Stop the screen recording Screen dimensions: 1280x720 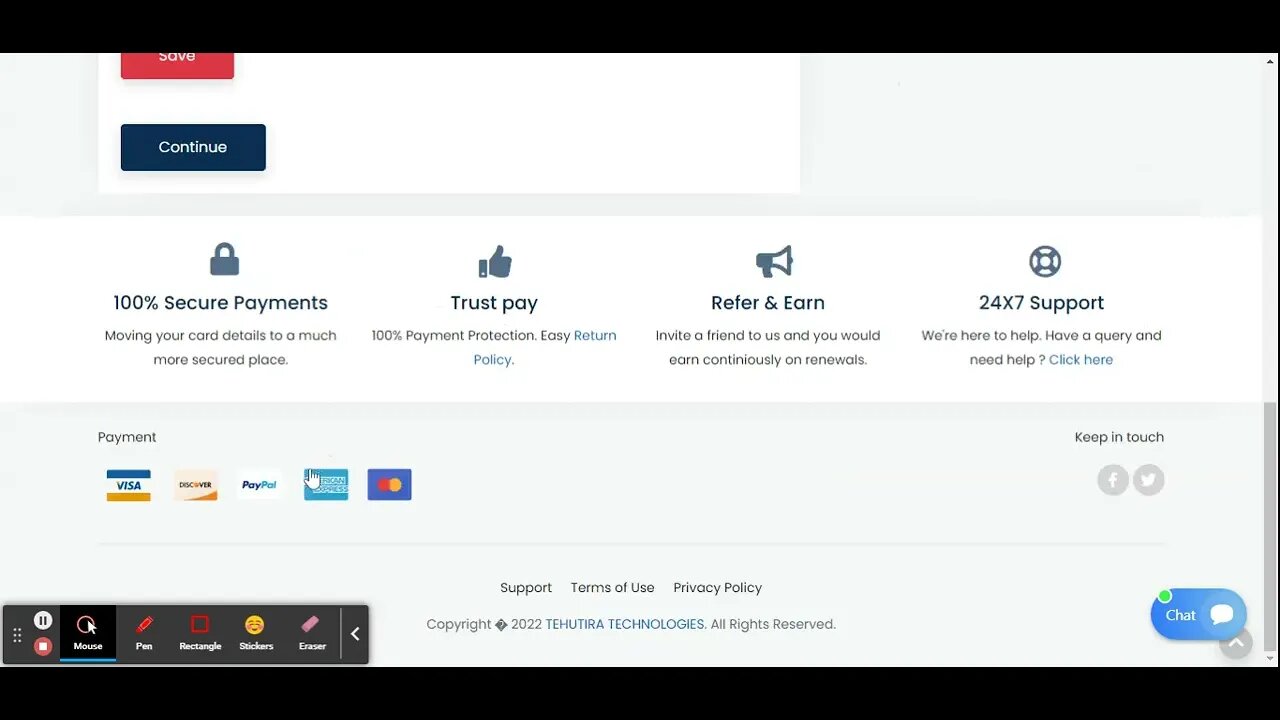43,646
